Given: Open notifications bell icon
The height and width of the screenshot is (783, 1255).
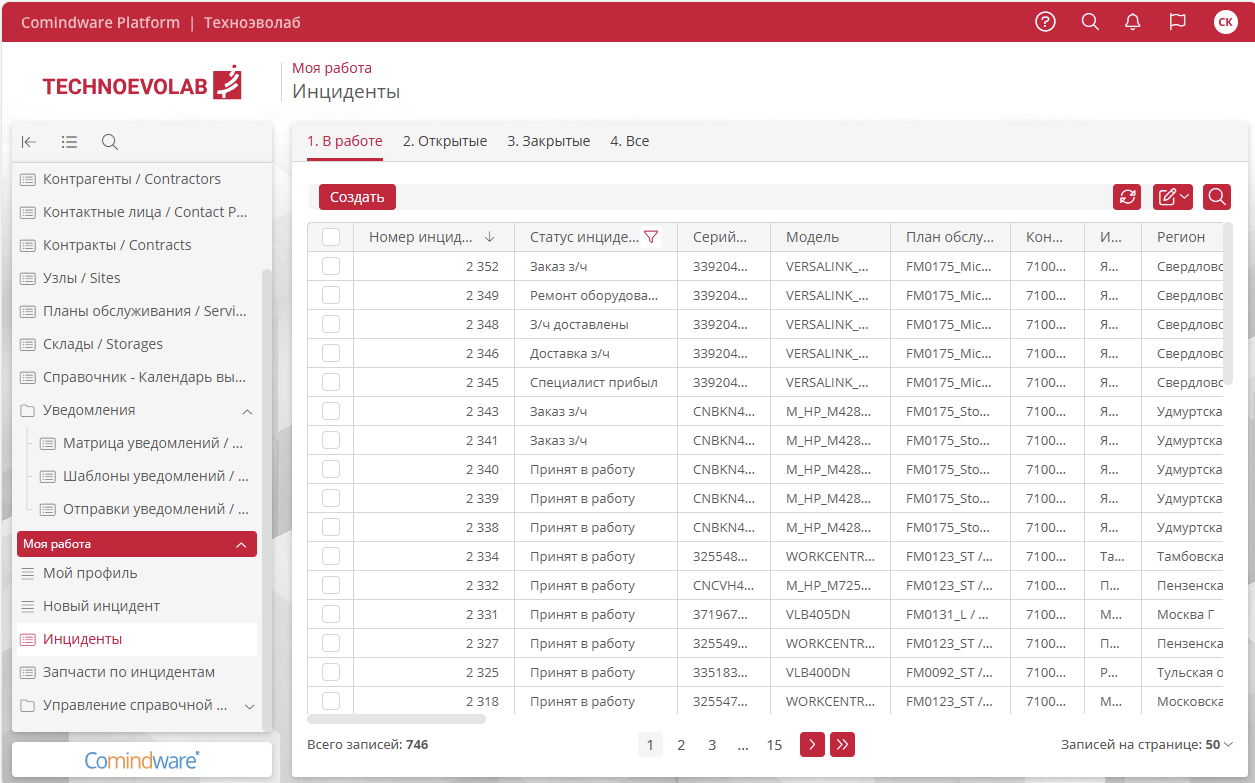Looking at the screenshot, I should tap(1133, 22).
